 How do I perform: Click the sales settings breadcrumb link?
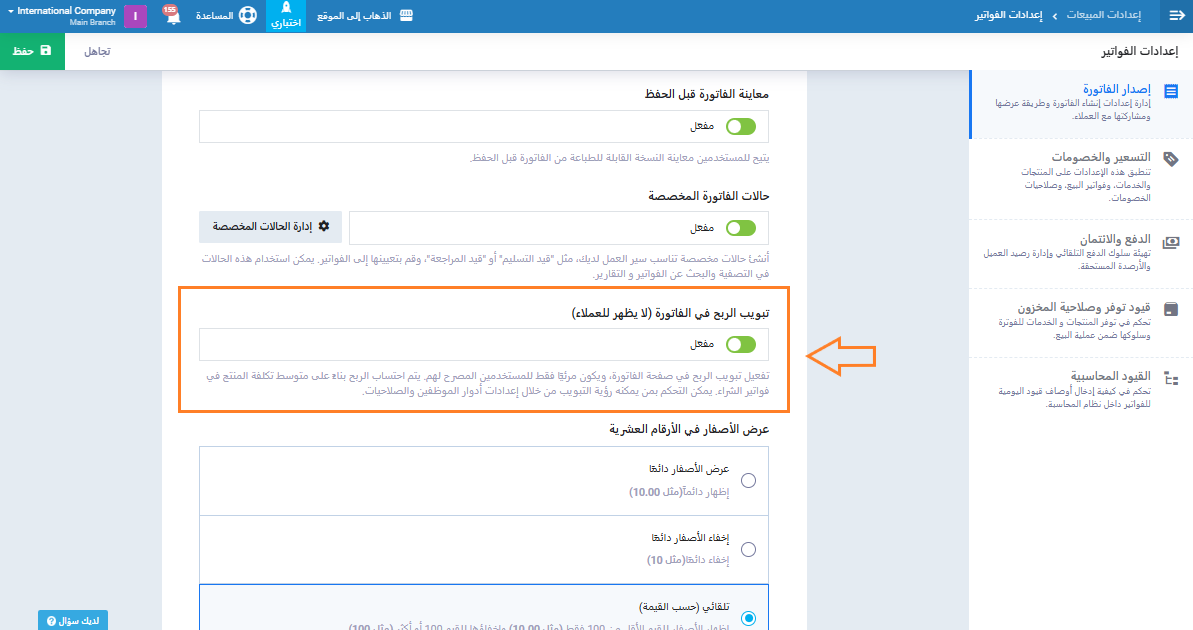(1108, 16)
